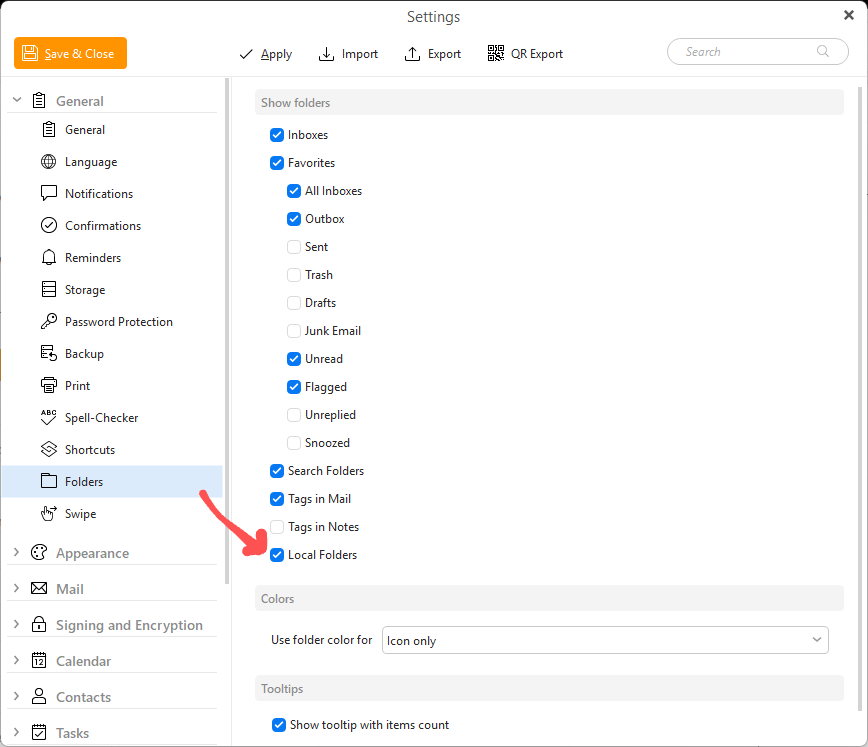
Task: Click the Spell-Checker ABC icon
Action: (x=49, y=417)
